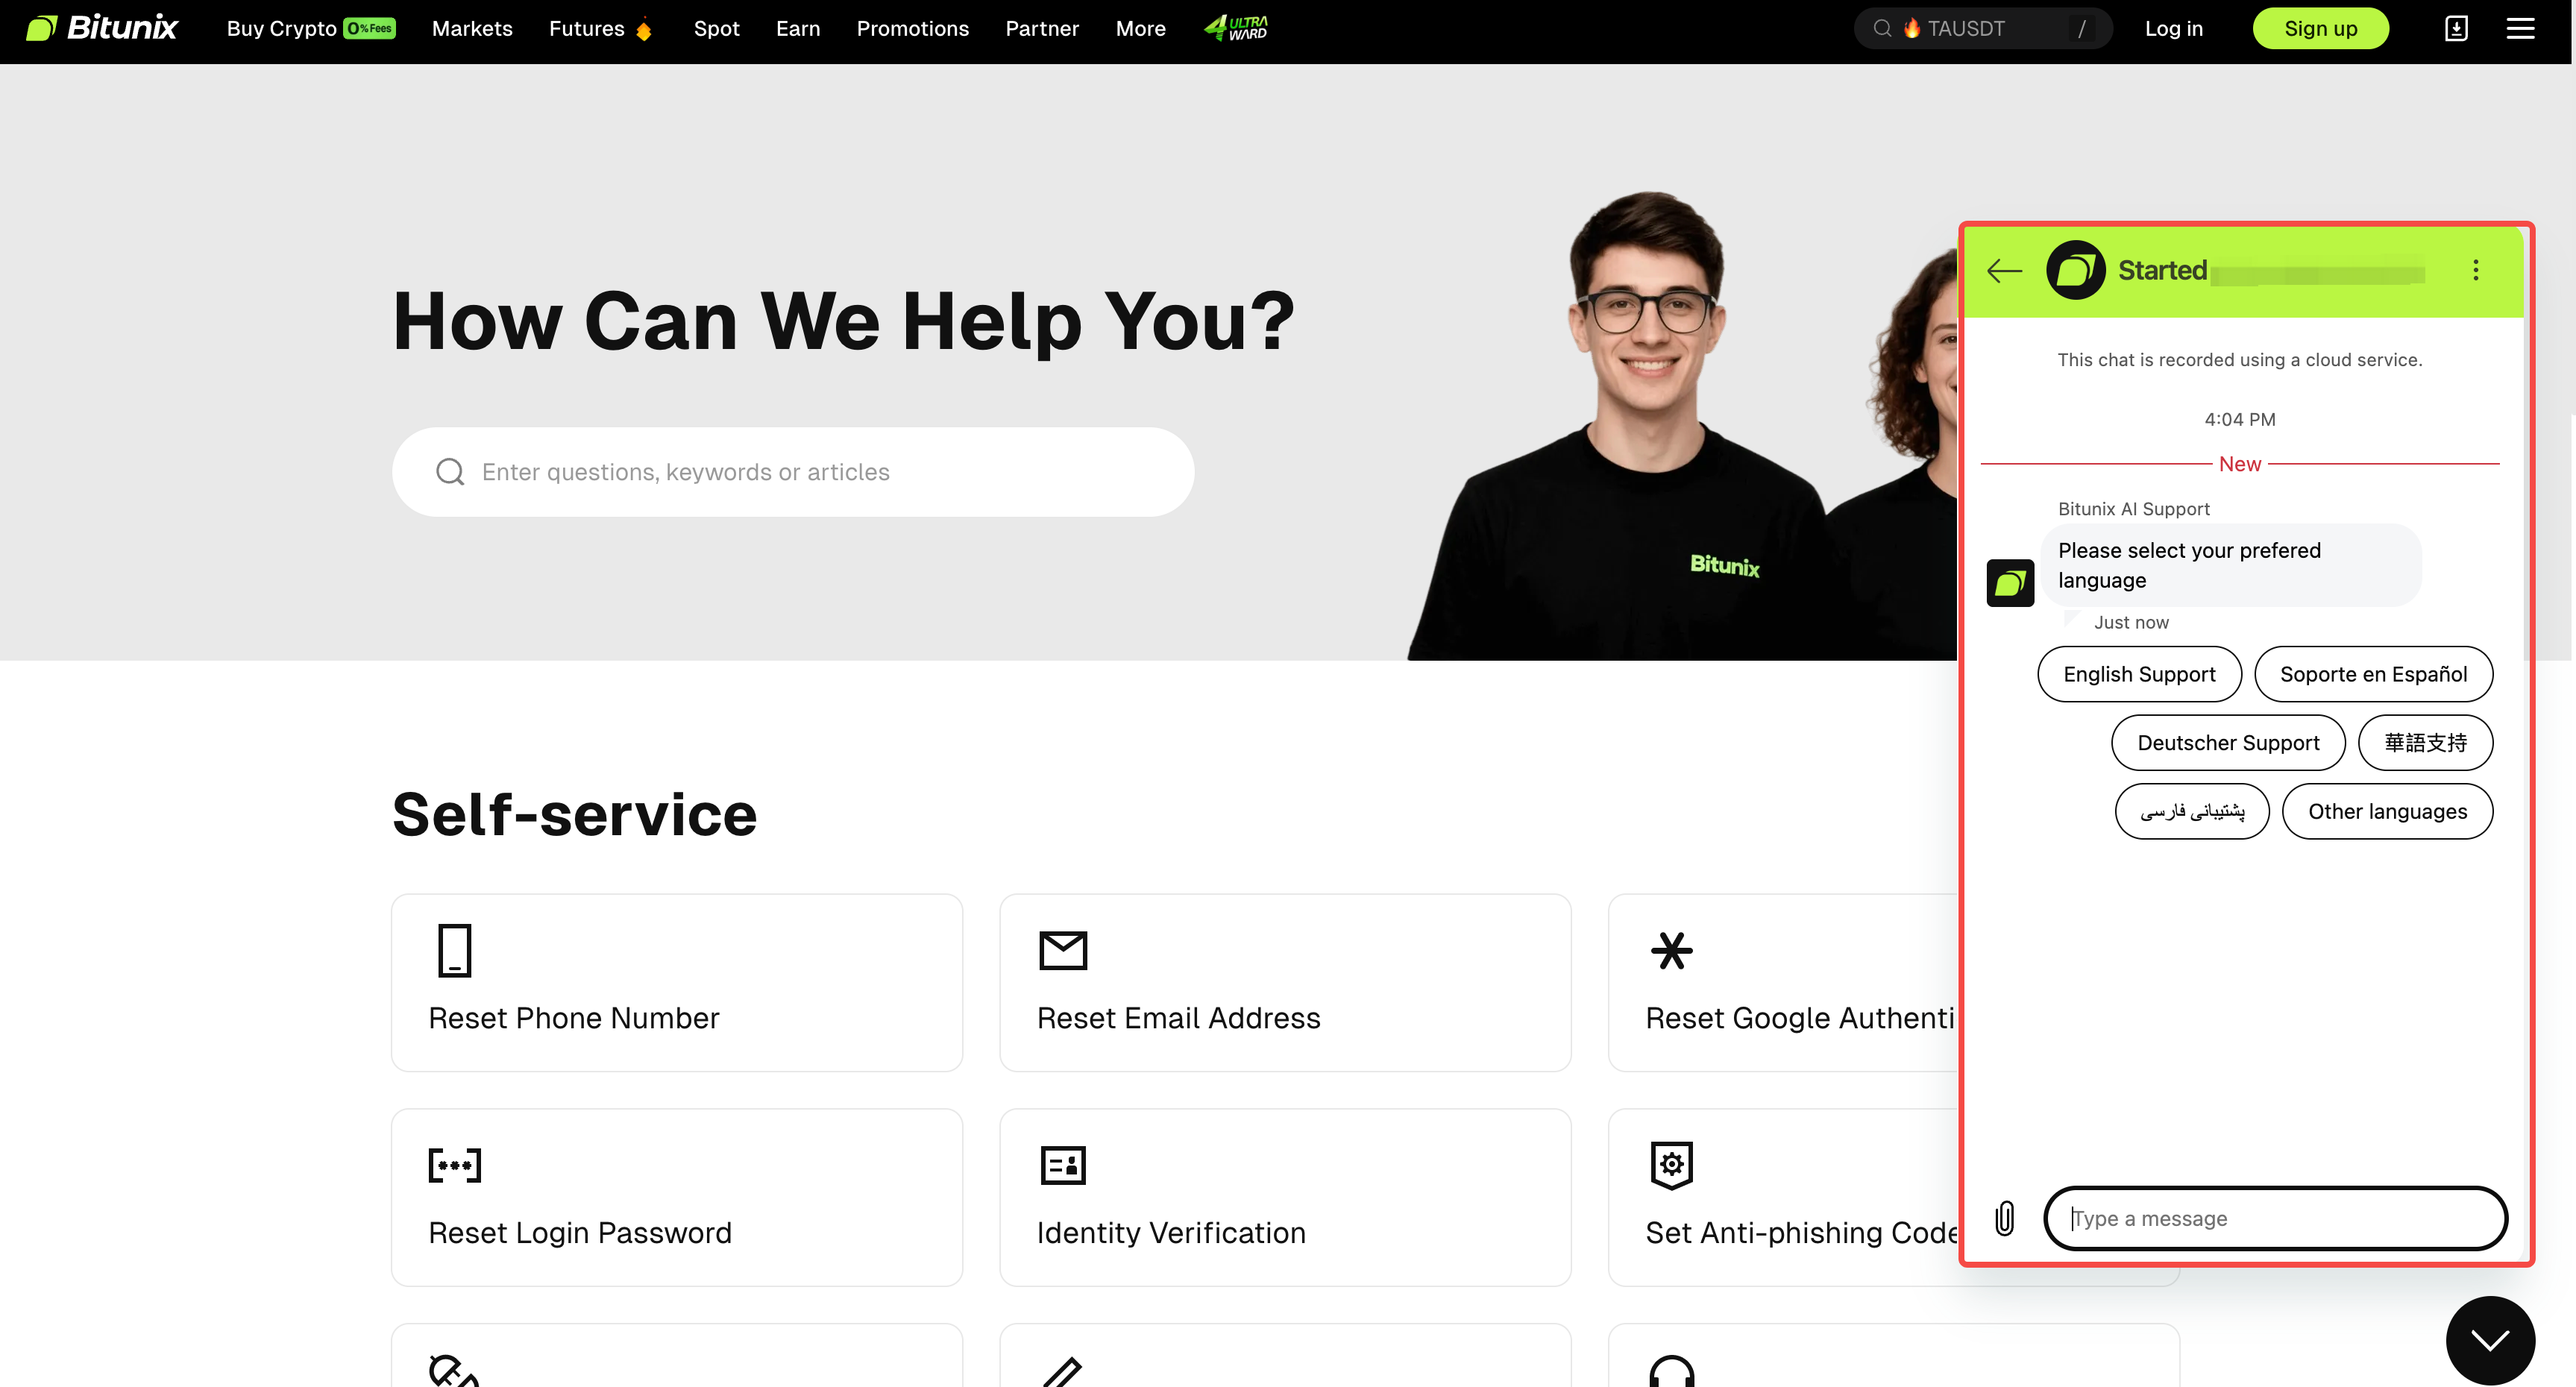Select English Support language option
This screenshot has width=2576, height=1387.
click(2139, 674)
